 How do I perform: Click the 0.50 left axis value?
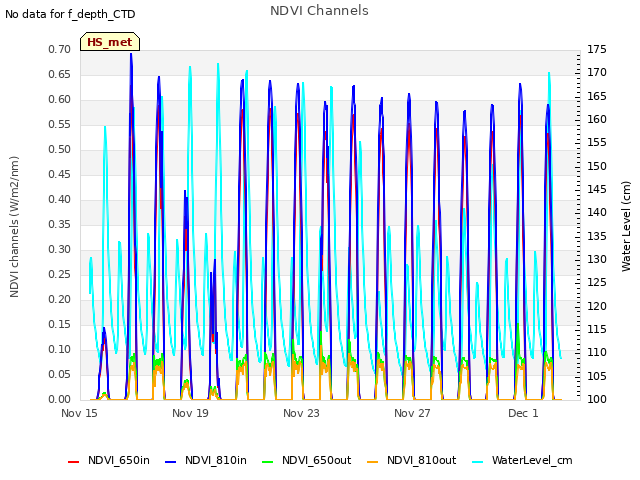60,149
